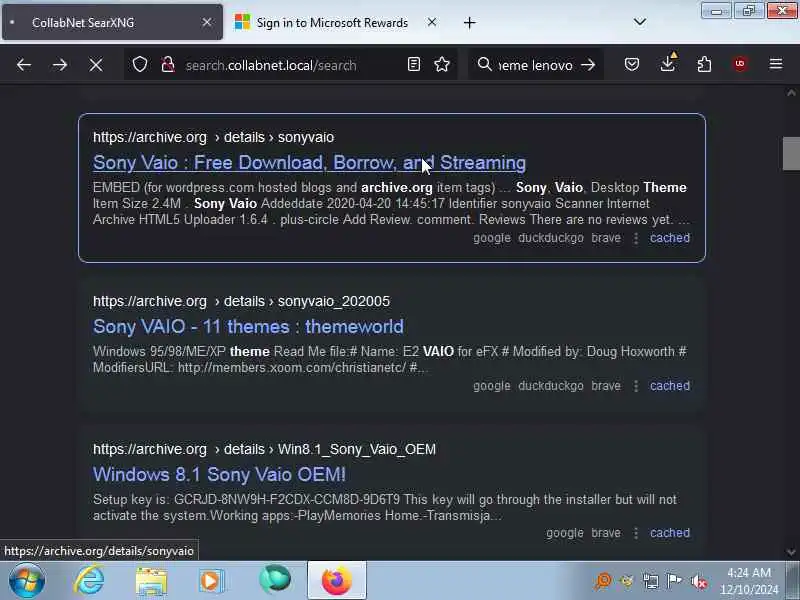800x600 pixels.
Task: Click 'duckduckgo' label on first result
Action: (551, 238)
